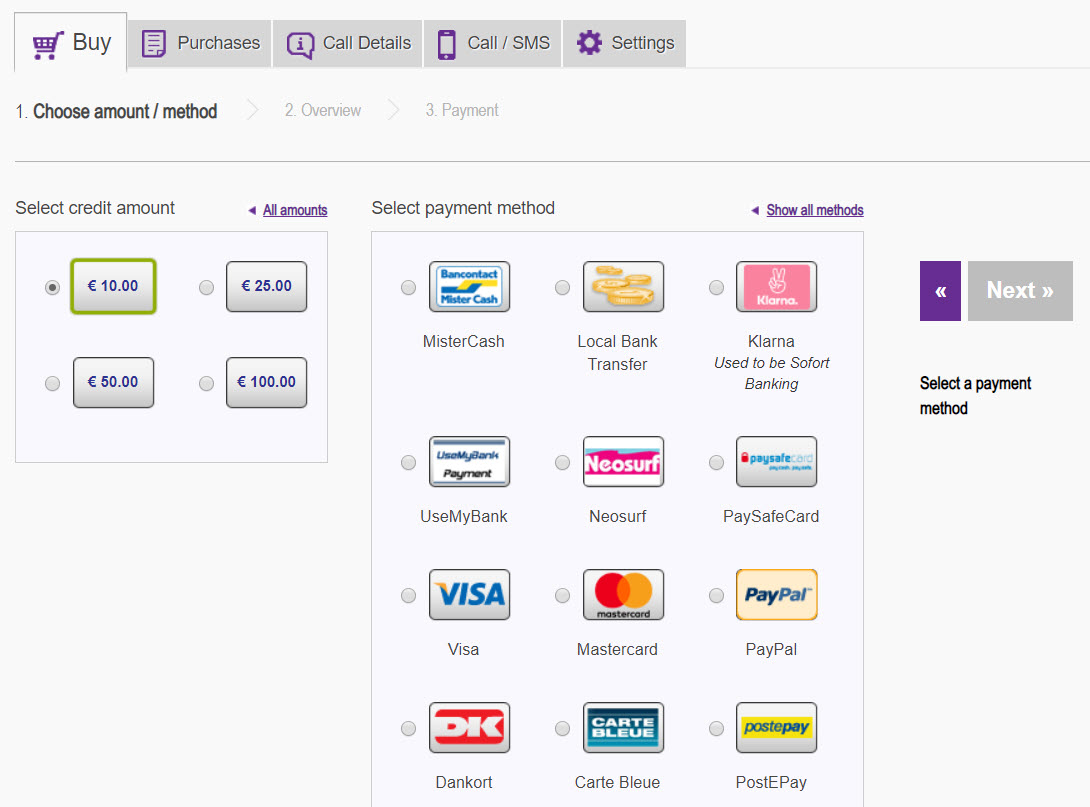Pick the Neosurf payment icon
This screenshot has width=1090, height=807.
tap(623, 462)
